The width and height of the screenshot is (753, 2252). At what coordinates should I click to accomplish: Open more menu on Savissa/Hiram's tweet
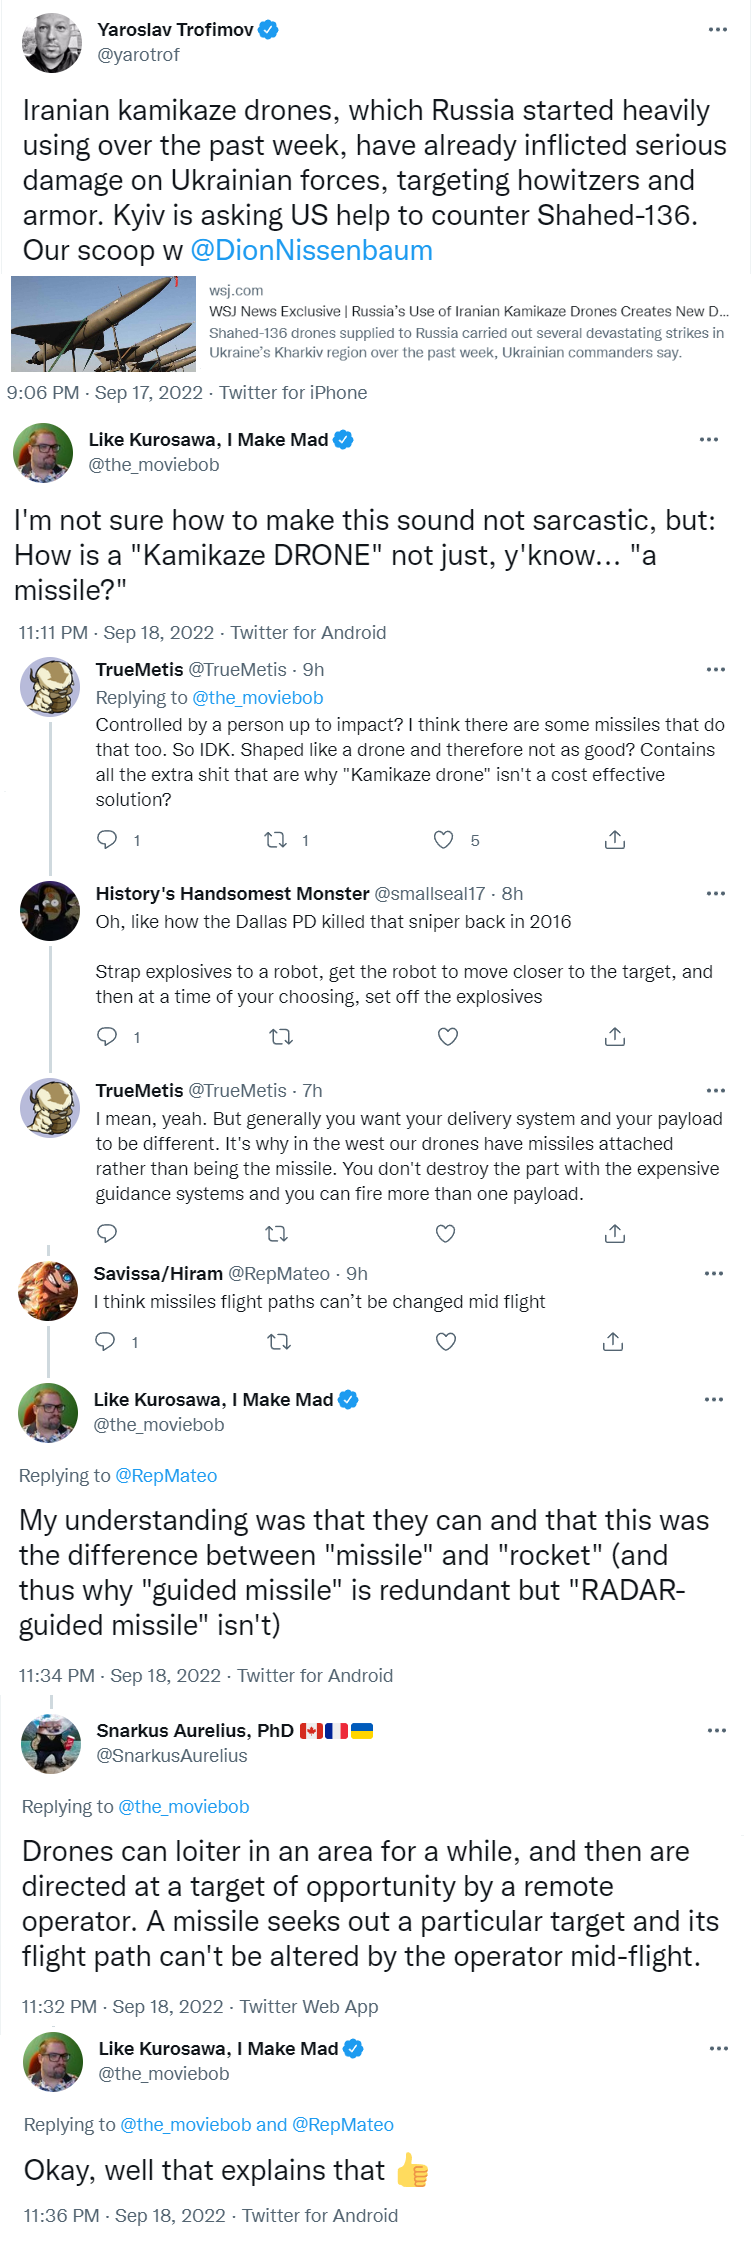tap(713, 1274)
